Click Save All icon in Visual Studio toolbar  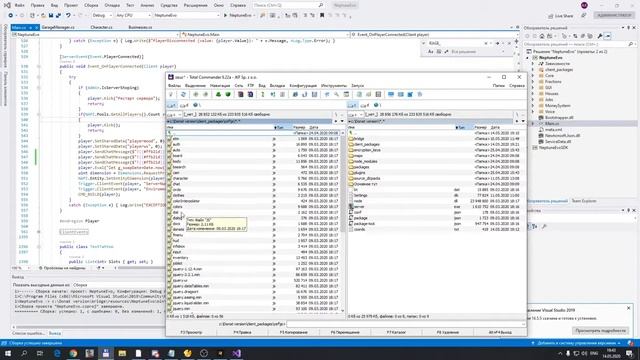58,15
